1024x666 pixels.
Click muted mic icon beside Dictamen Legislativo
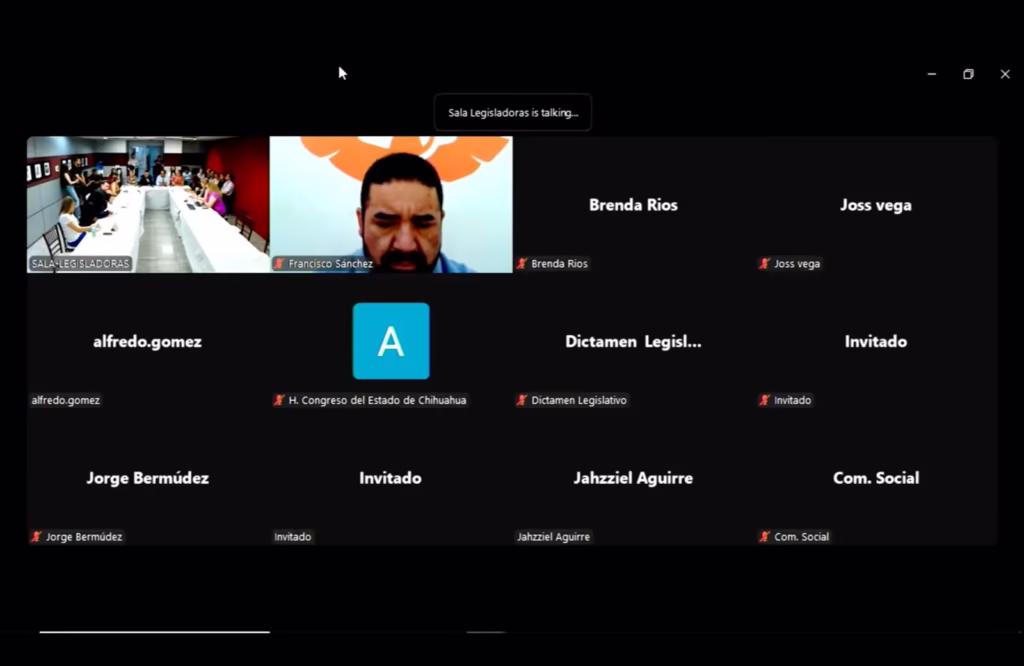522,400
